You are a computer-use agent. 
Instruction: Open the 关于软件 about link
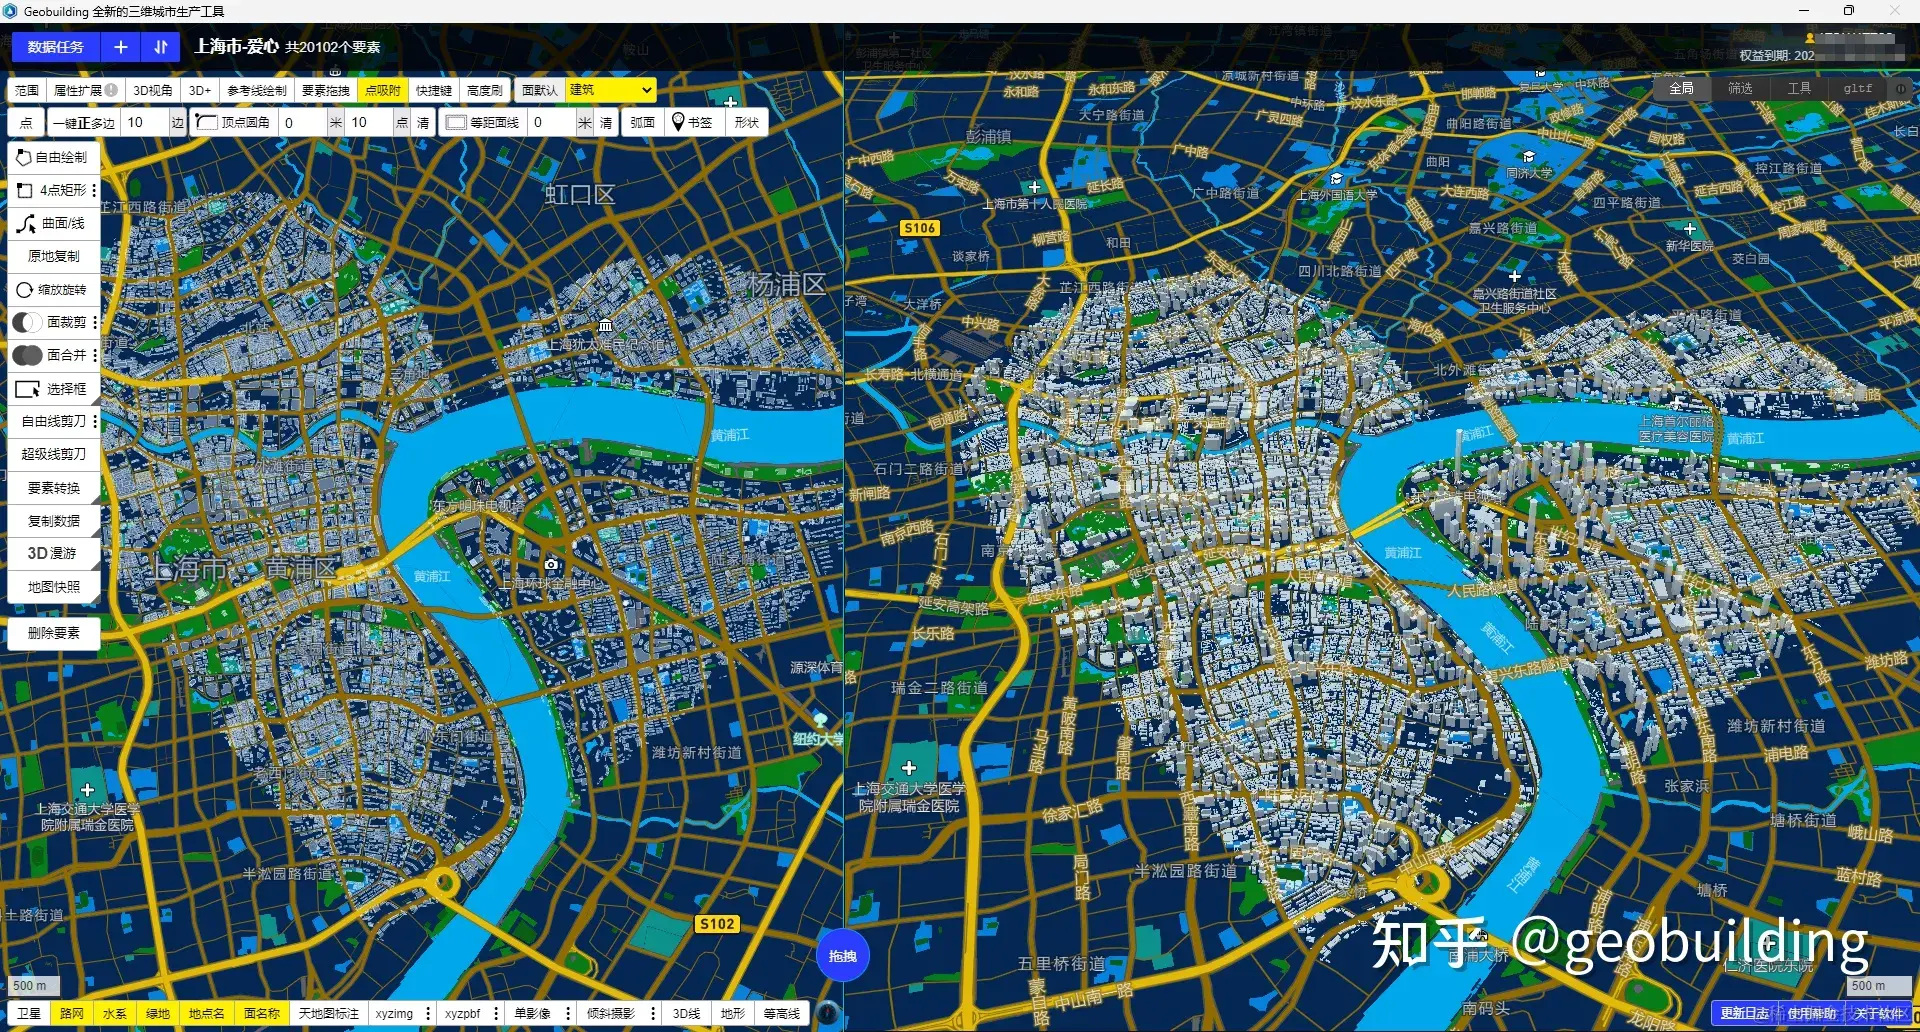[1879, 1013]
